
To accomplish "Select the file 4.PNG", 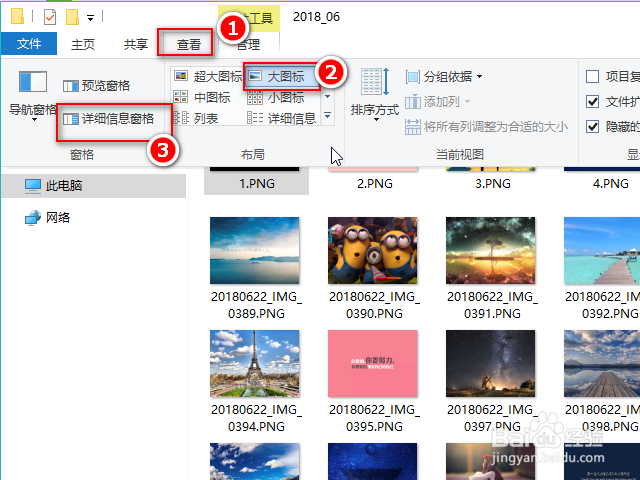I will point(611,184).
